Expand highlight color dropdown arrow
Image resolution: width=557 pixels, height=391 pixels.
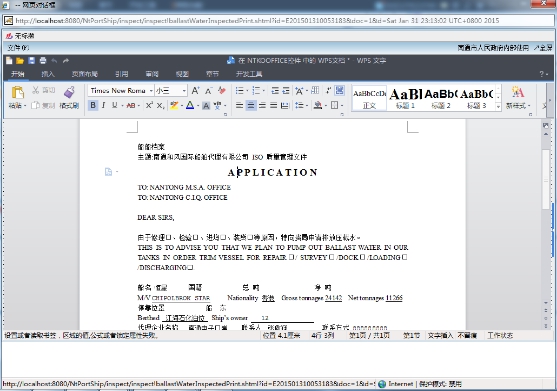click(x=181, y=106)
